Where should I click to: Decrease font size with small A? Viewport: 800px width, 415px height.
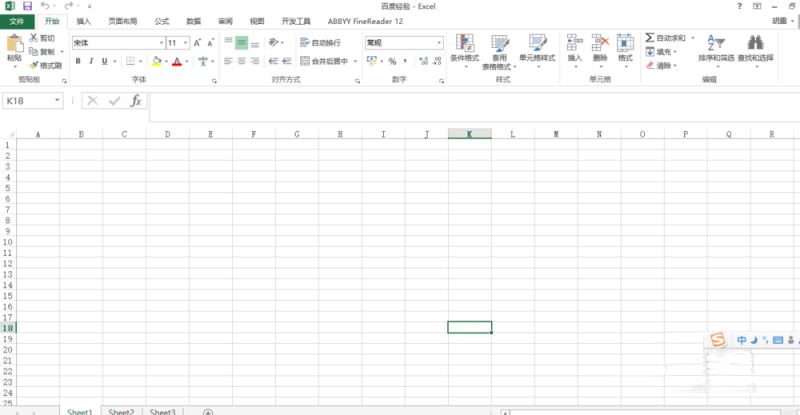tap(210, 43)
